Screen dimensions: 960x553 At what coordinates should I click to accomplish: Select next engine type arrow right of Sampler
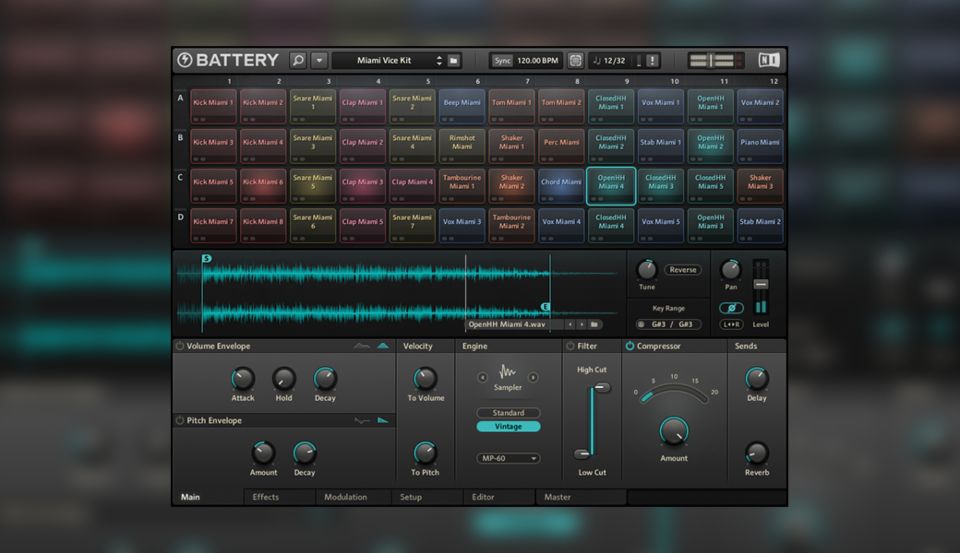[533, 377]
